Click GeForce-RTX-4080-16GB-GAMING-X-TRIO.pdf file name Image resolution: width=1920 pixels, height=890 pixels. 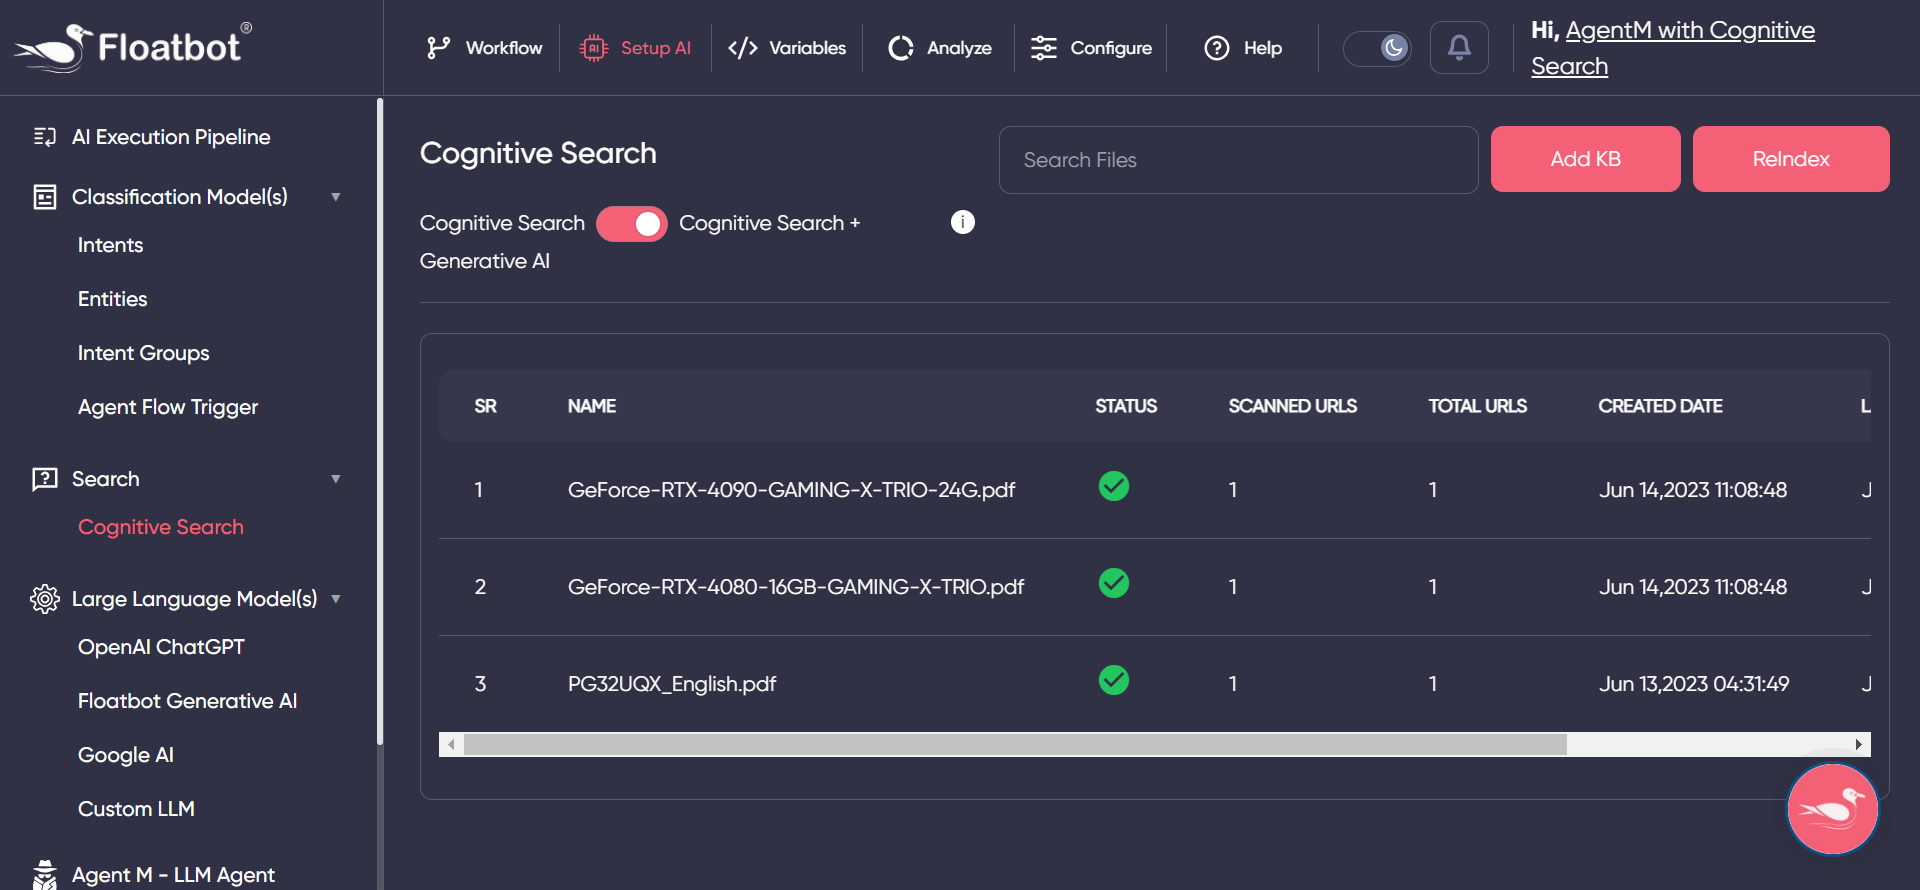(796, 587)
